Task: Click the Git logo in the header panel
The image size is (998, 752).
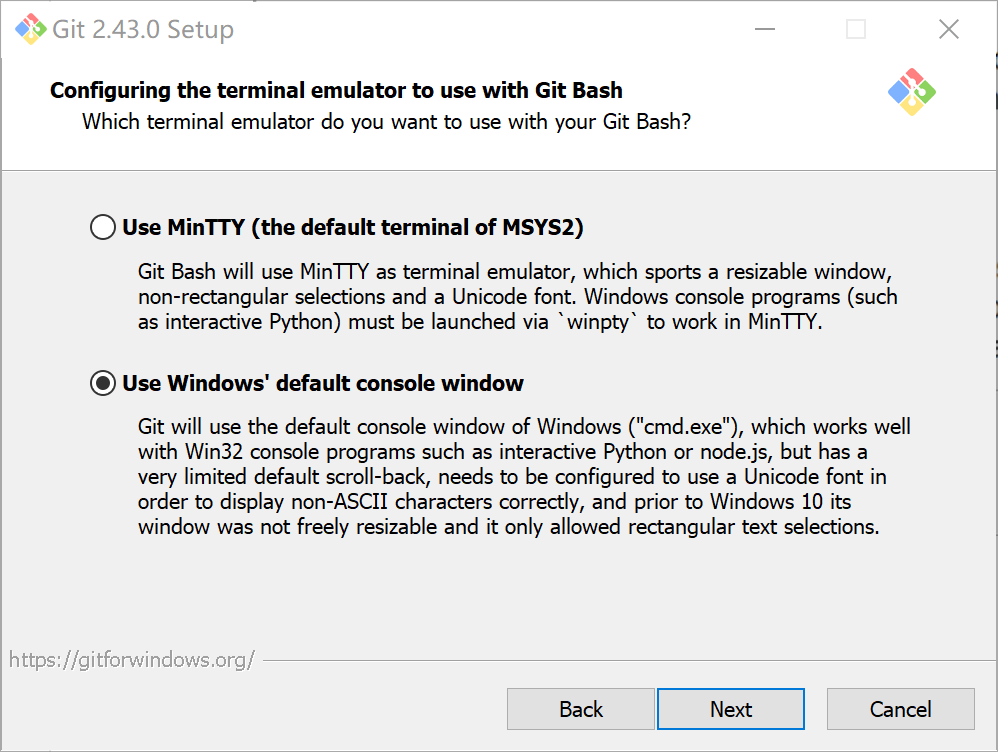Action: coord(911,92)
